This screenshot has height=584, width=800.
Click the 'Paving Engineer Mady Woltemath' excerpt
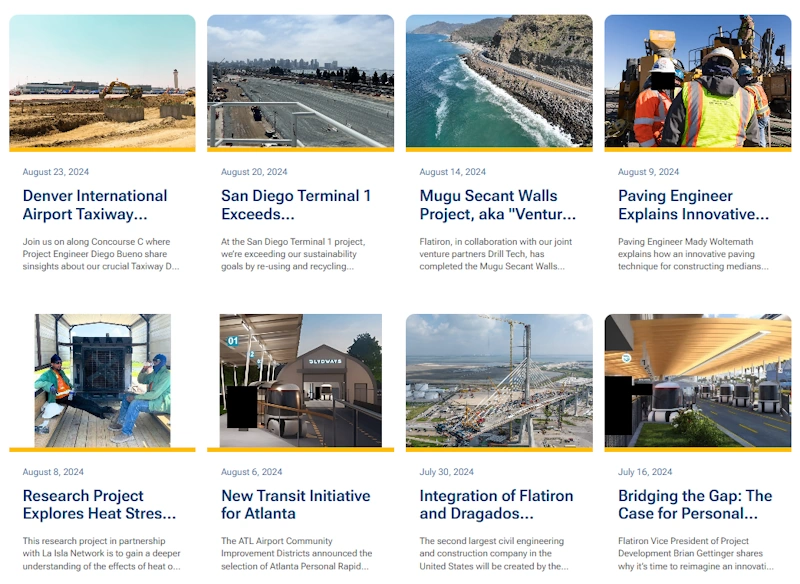pos(693,254)
